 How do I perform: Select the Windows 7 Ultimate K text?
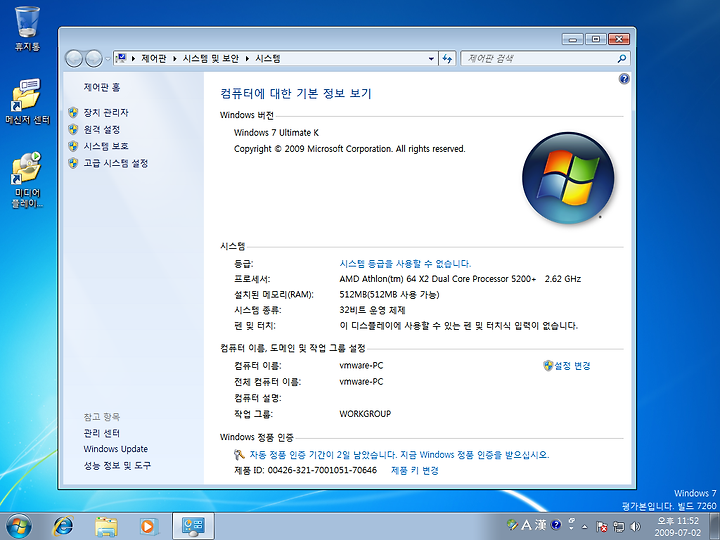276,133
